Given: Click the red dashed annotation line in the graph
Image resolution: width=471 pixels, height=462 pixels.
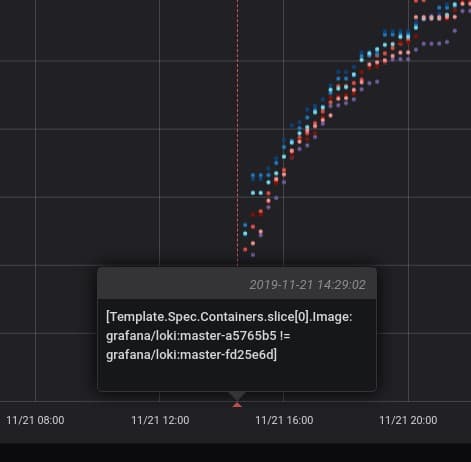Looking at the screenshot, I should coord(237,133).
